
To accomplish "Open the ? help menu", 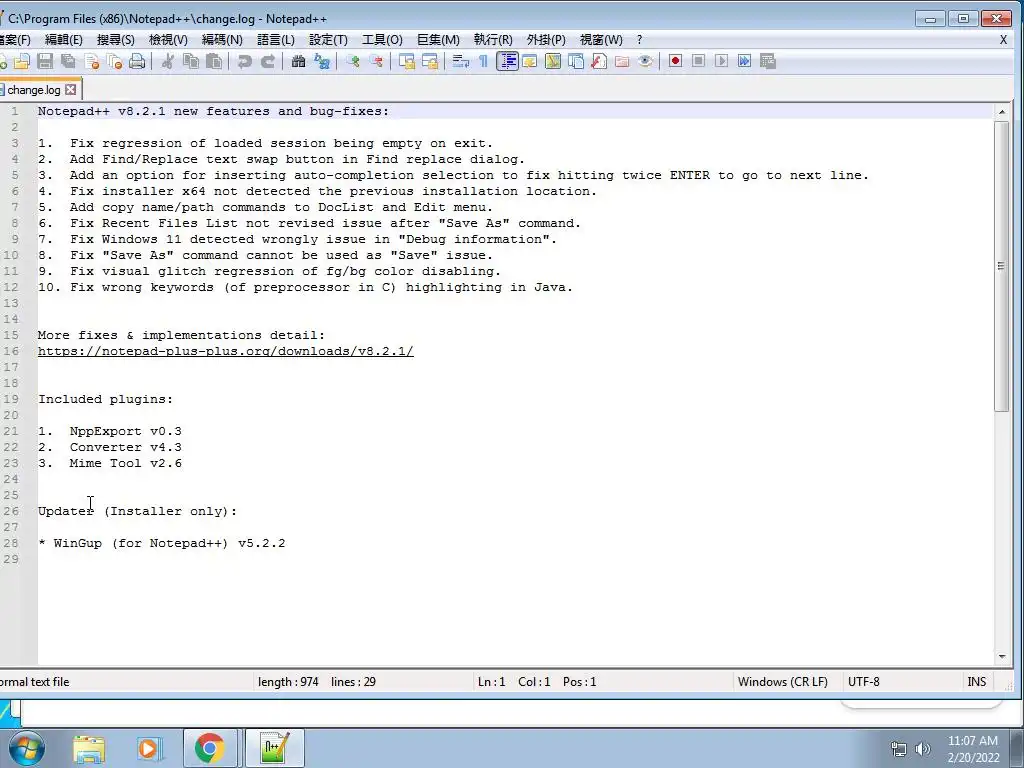I will coord(639,40).
